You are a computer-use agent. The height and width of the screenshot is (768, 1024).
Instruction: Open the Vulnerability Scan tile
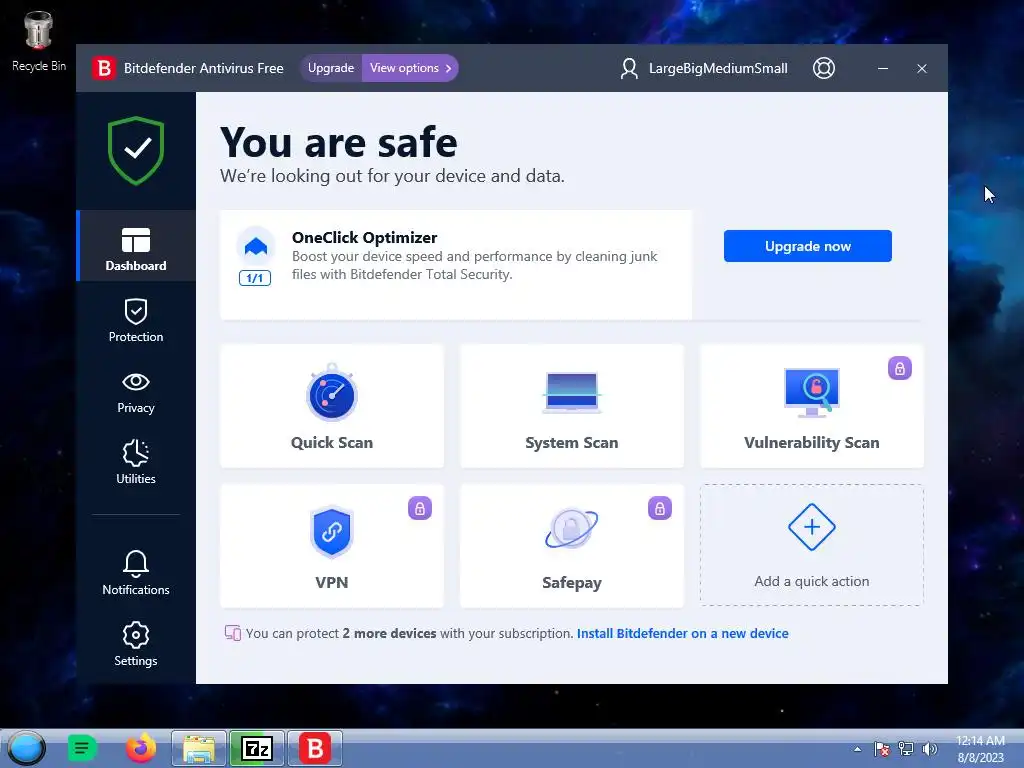812,406
